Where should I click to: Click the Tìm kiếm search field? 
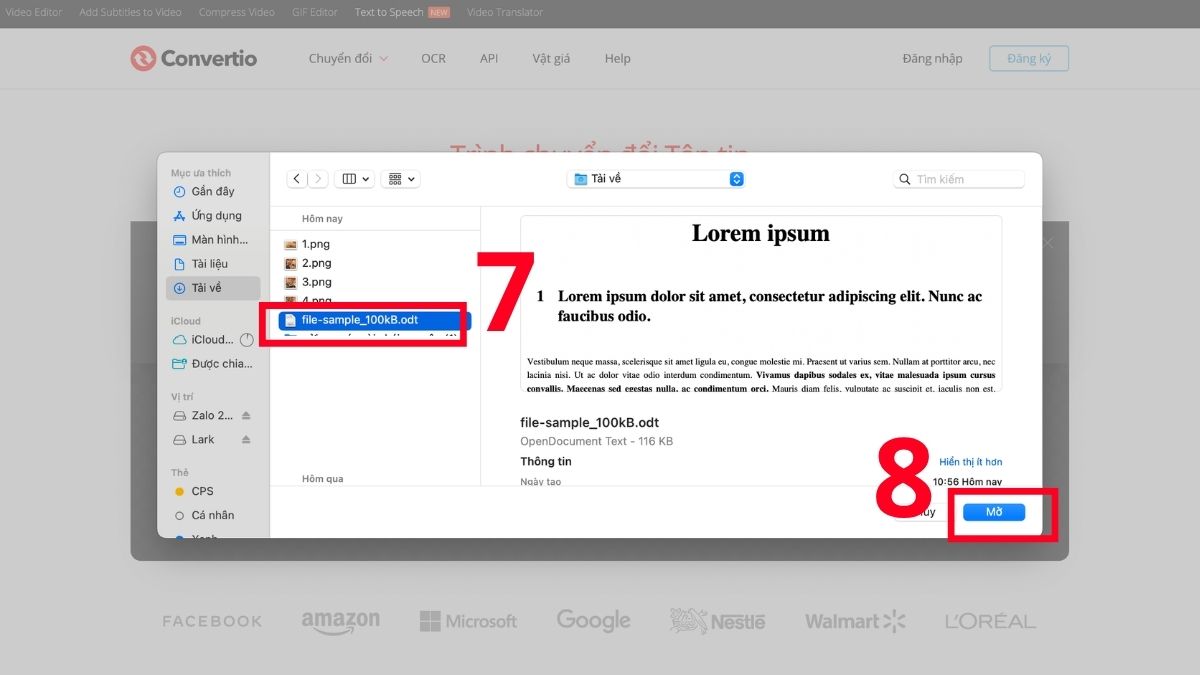click(x=959, y=179)
